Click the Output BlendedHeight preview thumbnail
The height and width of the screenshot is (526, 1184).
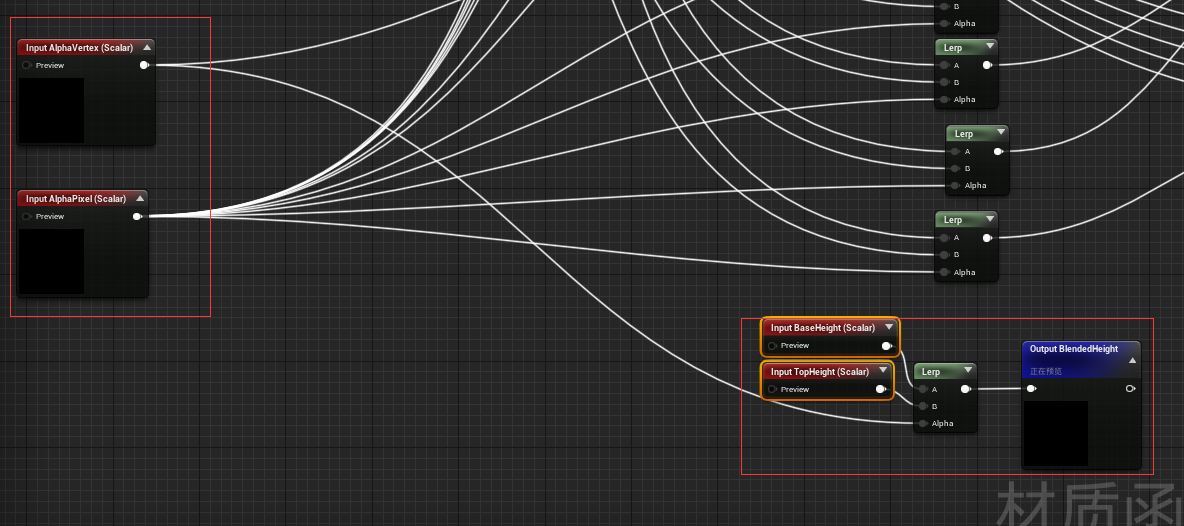(1056, 433)
